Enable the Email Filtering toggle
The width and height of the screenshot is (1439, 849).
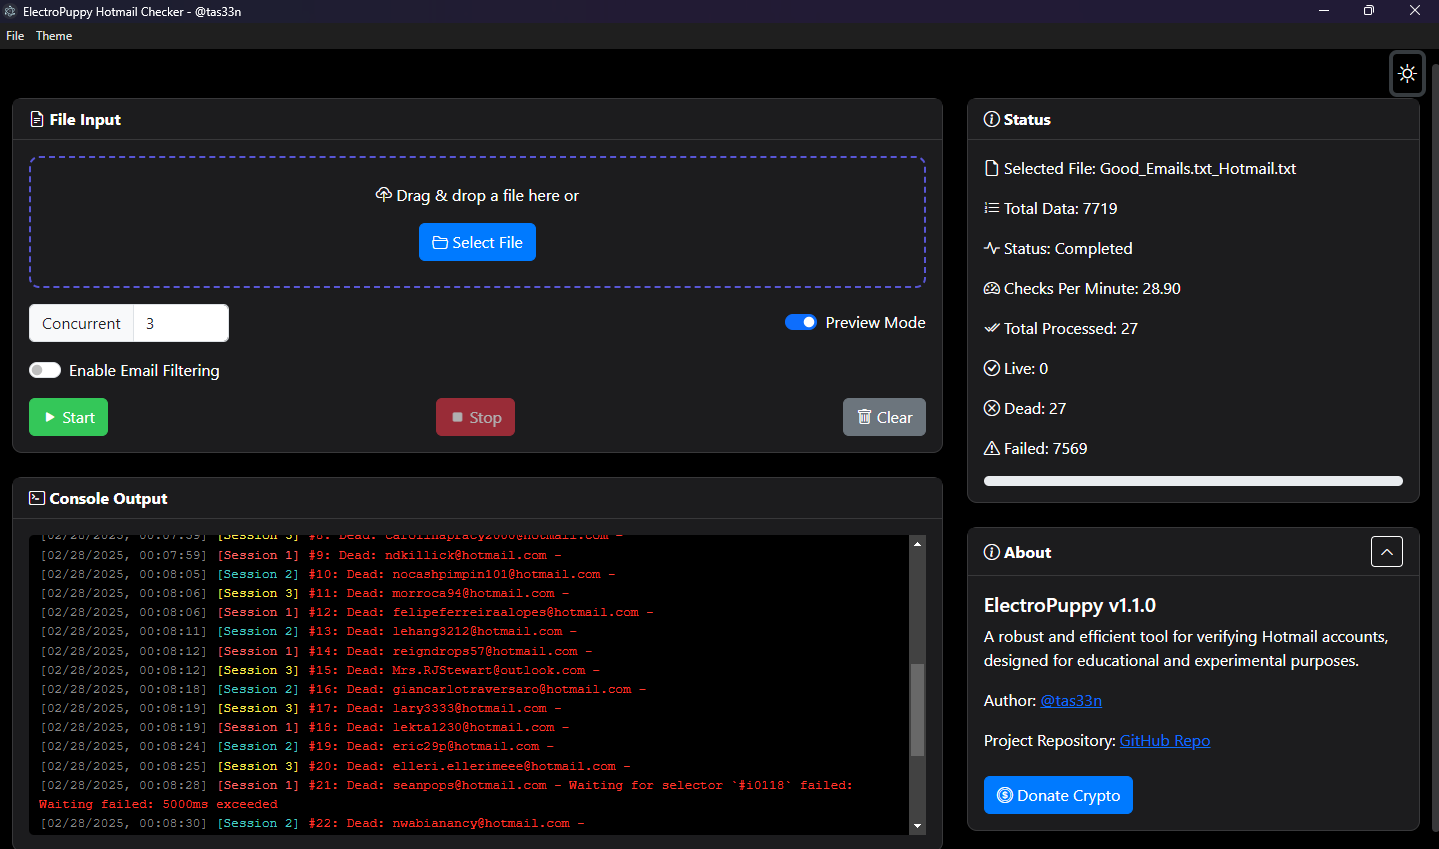pos(45,370)
